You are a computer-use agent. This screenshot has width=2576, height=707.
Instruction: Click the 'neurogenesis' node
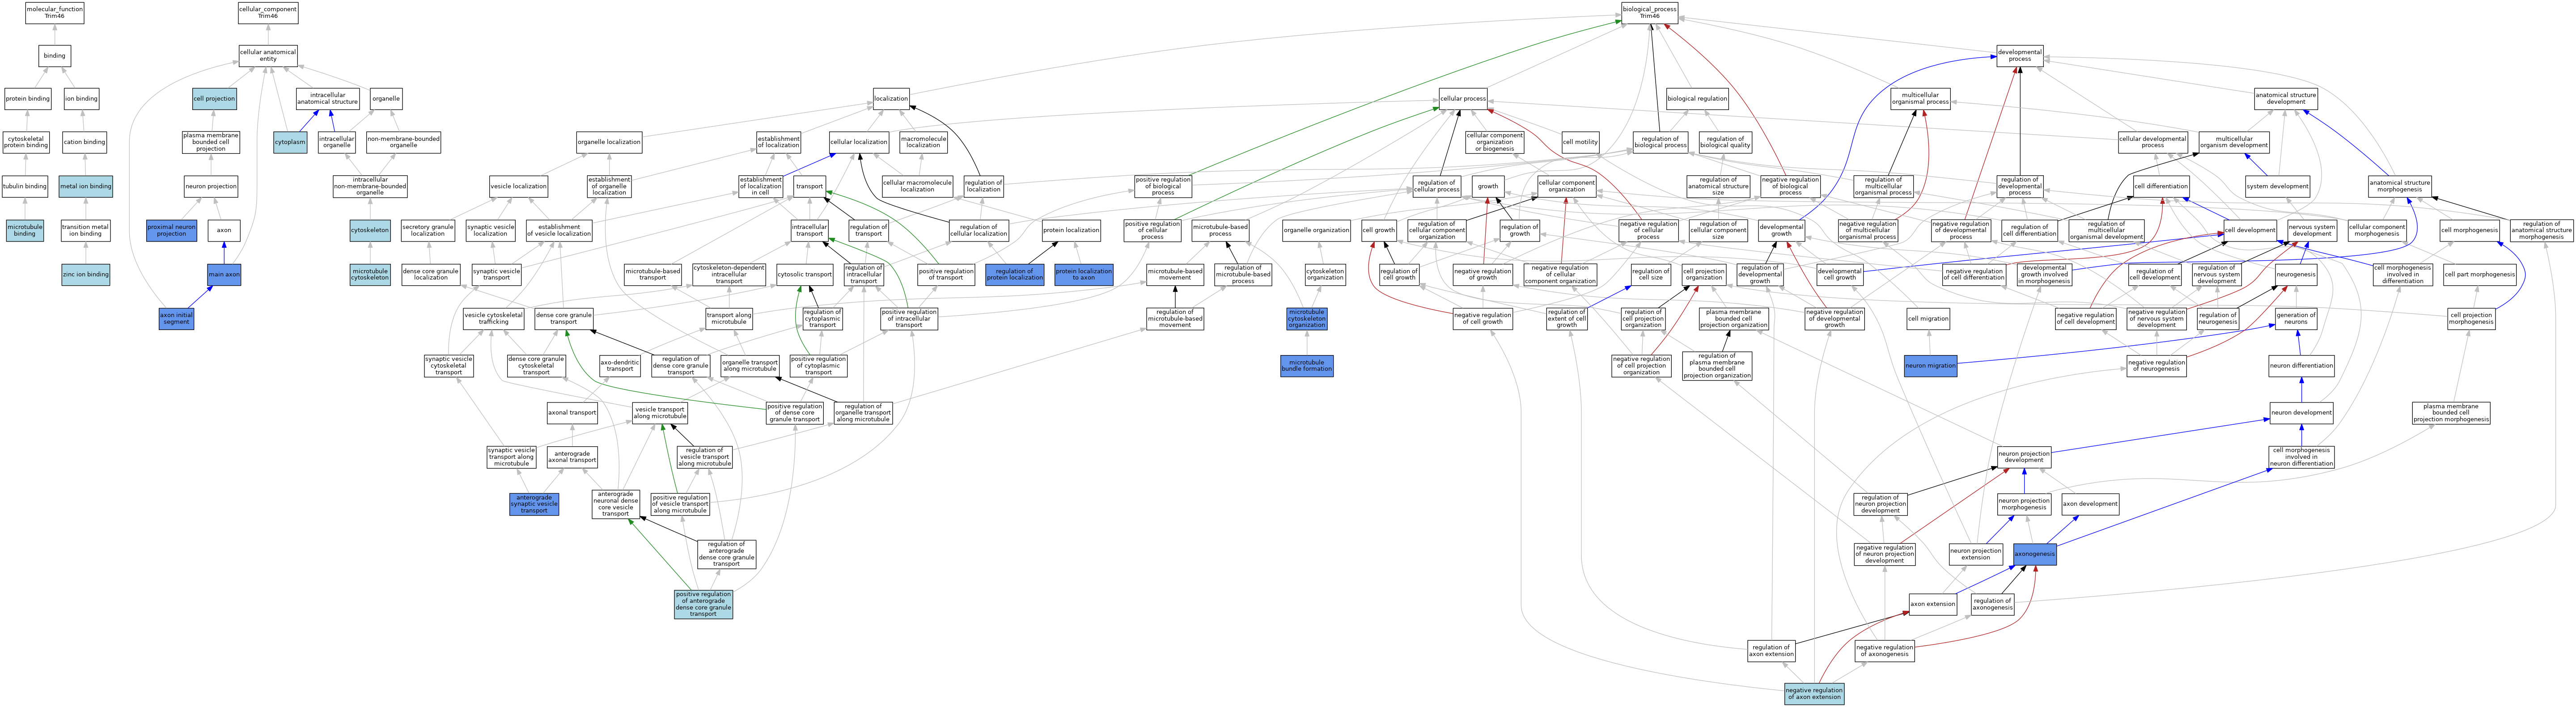[2296, 274]
